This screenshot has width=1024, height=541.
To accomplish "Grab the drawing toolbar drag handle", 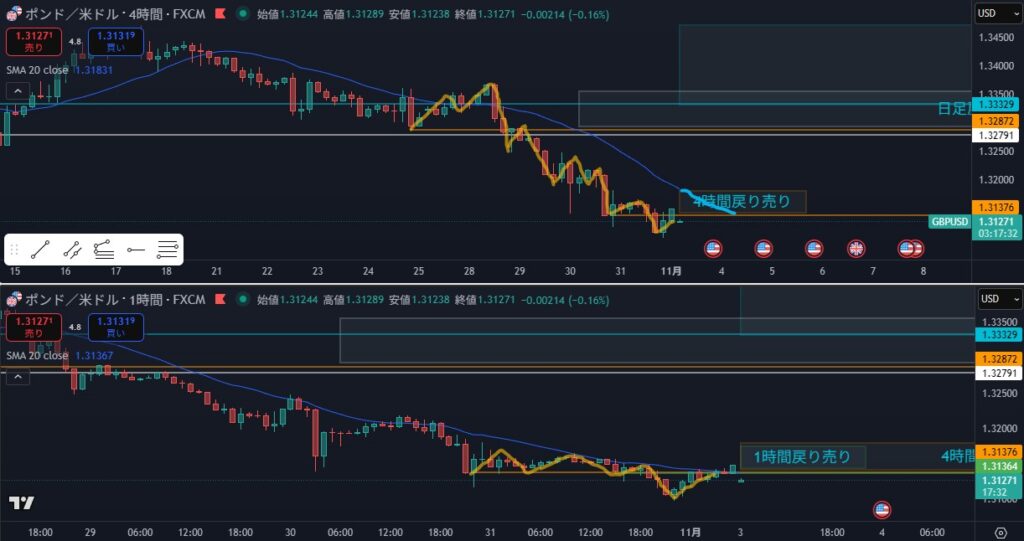I will pyautogui.click(x=14, y=250).
